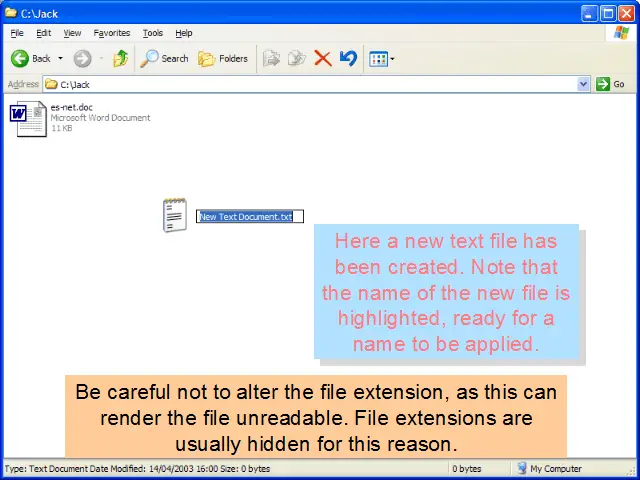The image size is (640, 480).
Task: Open the Views dropdown in toolbar
Action: [x=381, y=58]
